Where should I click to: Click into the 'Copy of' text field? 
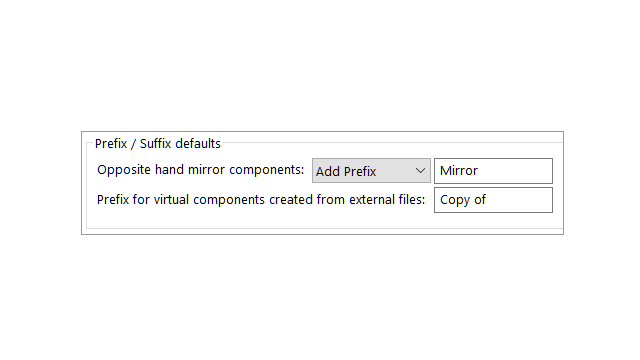pos(493,200)
